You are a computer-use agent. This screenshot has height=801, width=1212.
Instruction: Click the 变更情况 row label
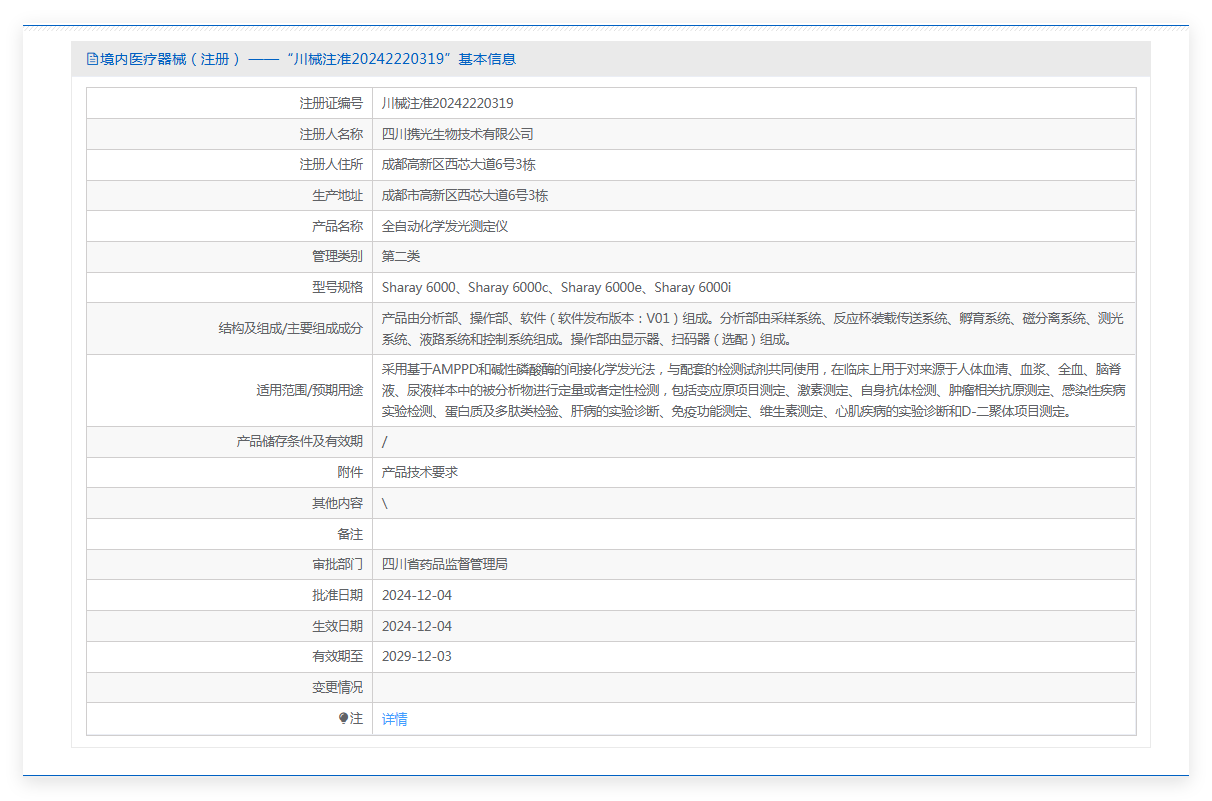[x=337, y=687]
